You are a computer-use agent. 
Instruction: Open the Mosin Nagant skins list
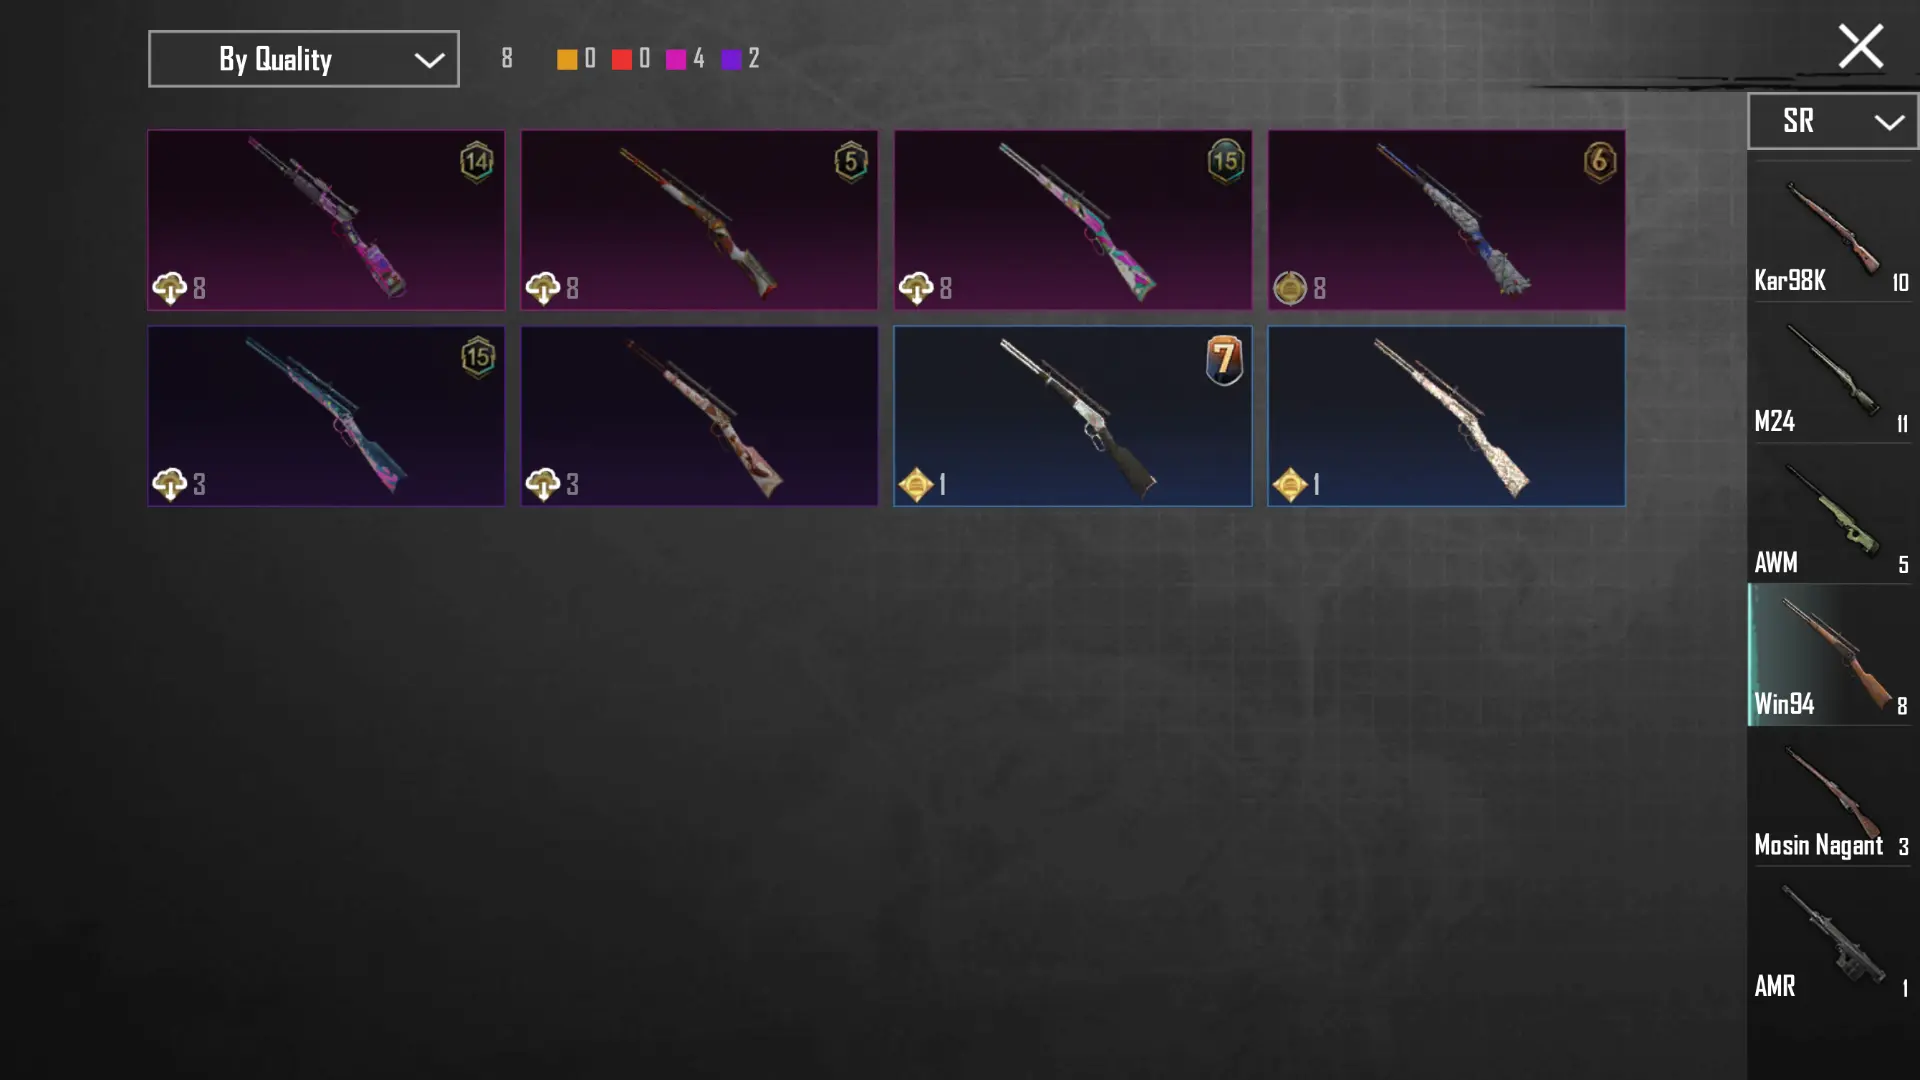1831,796
